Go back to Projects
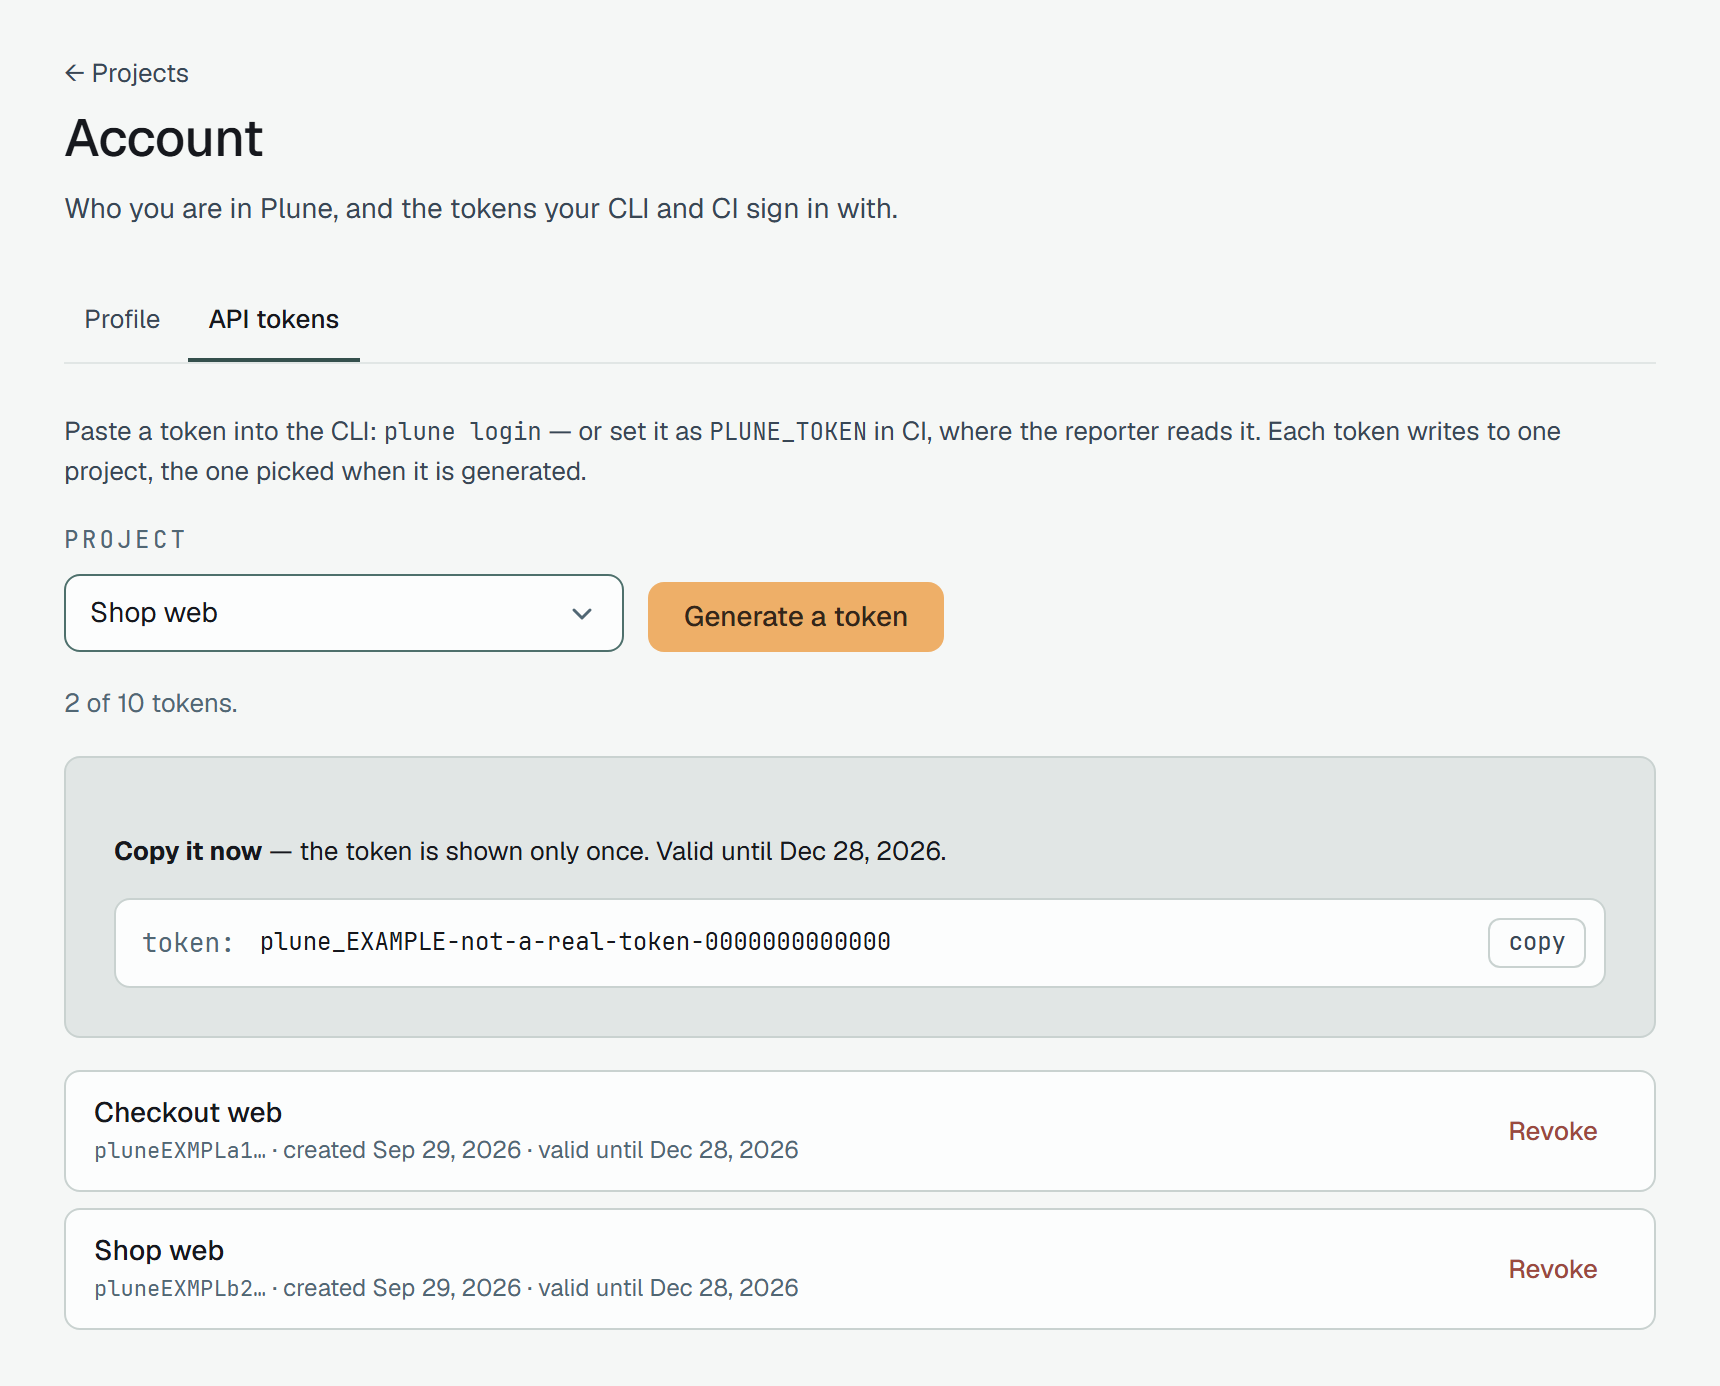This screenshot has width=1720, height=1386. [126, 73]
